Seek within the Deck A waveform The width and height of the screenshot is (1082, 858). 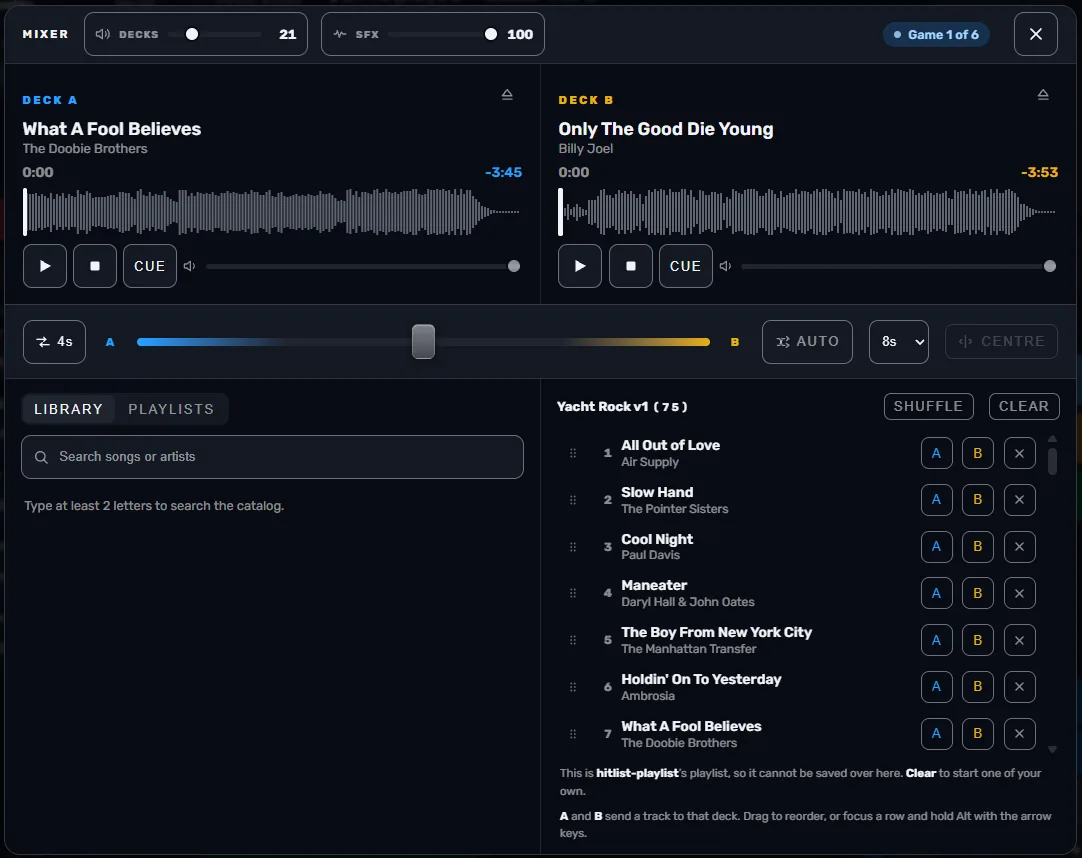[x=272, y=211]
